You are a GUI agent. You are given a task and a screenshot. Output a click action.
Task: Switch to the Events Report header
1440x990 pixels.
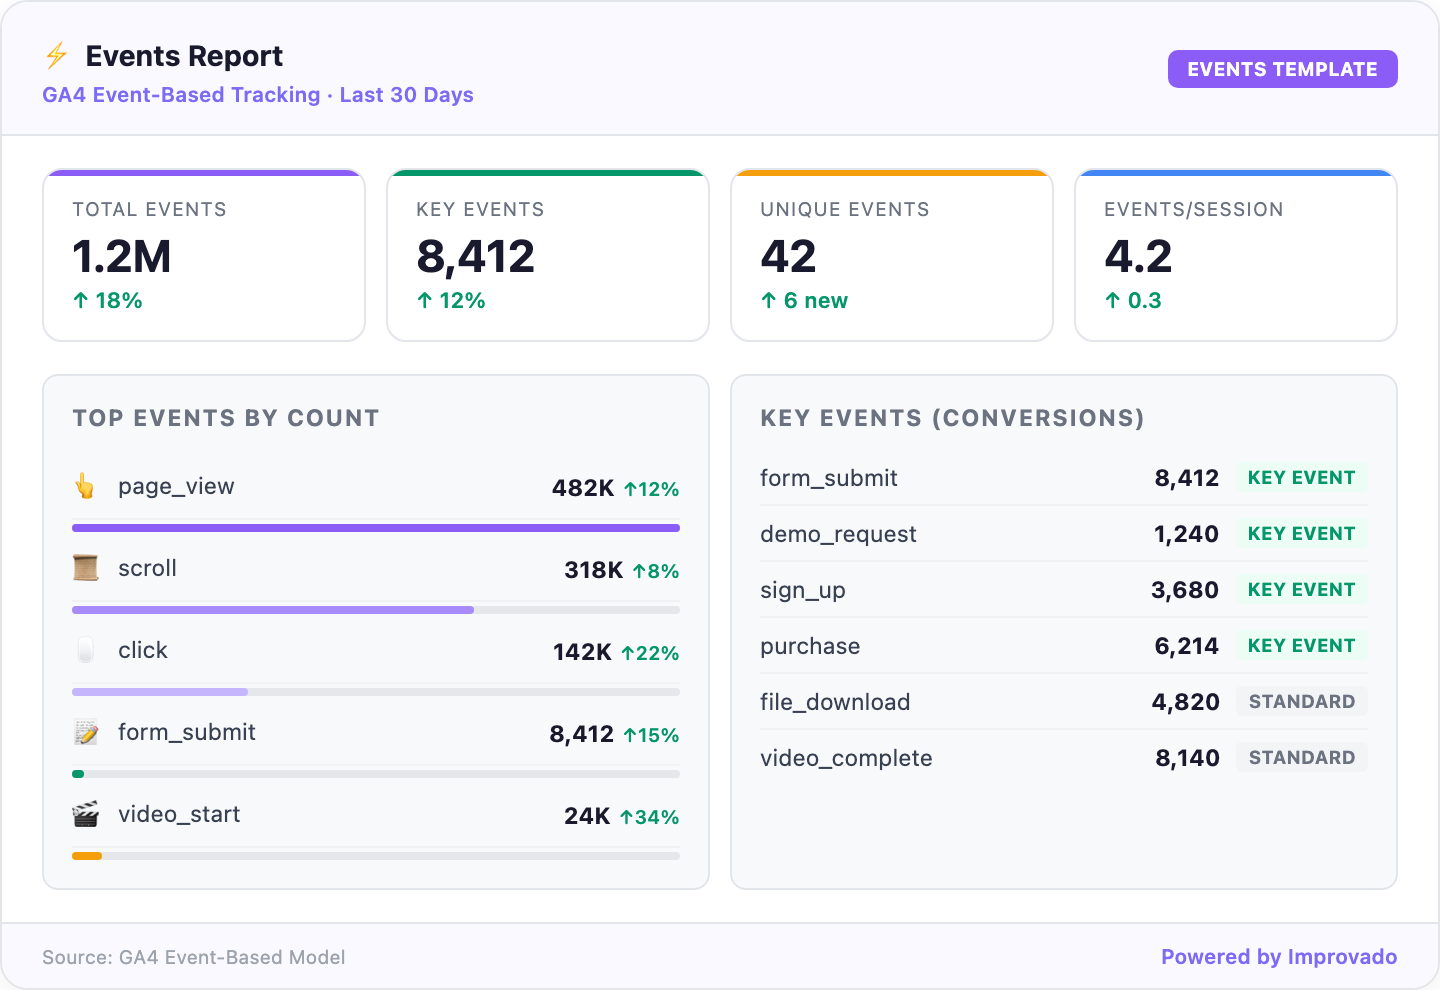(x=184, y=56)
